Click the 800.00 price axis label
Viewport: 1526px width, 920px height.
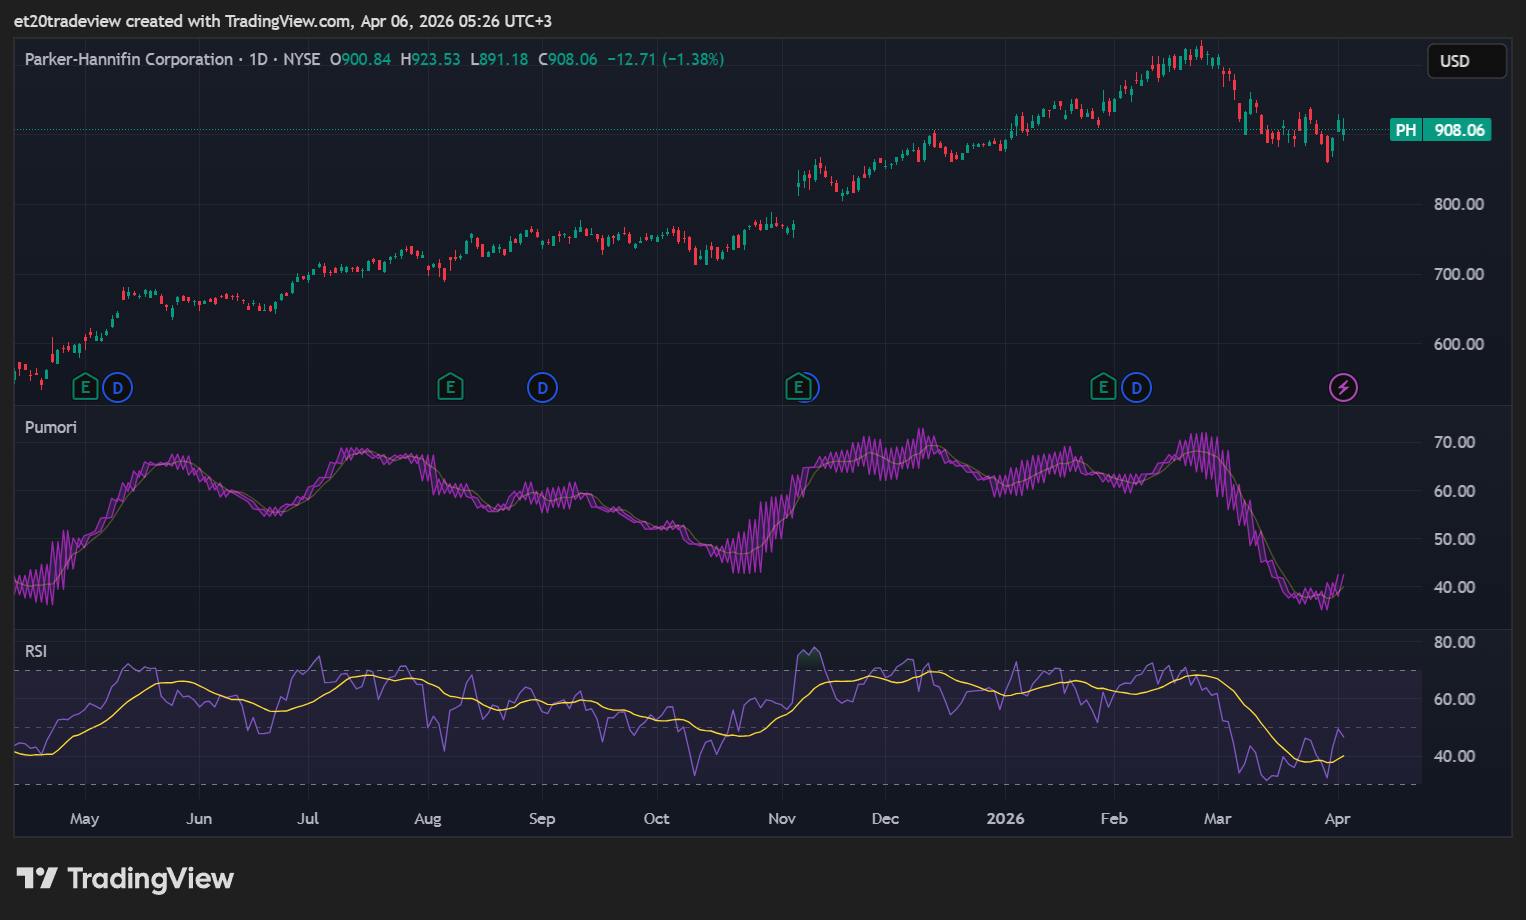tap(1459, 204)
